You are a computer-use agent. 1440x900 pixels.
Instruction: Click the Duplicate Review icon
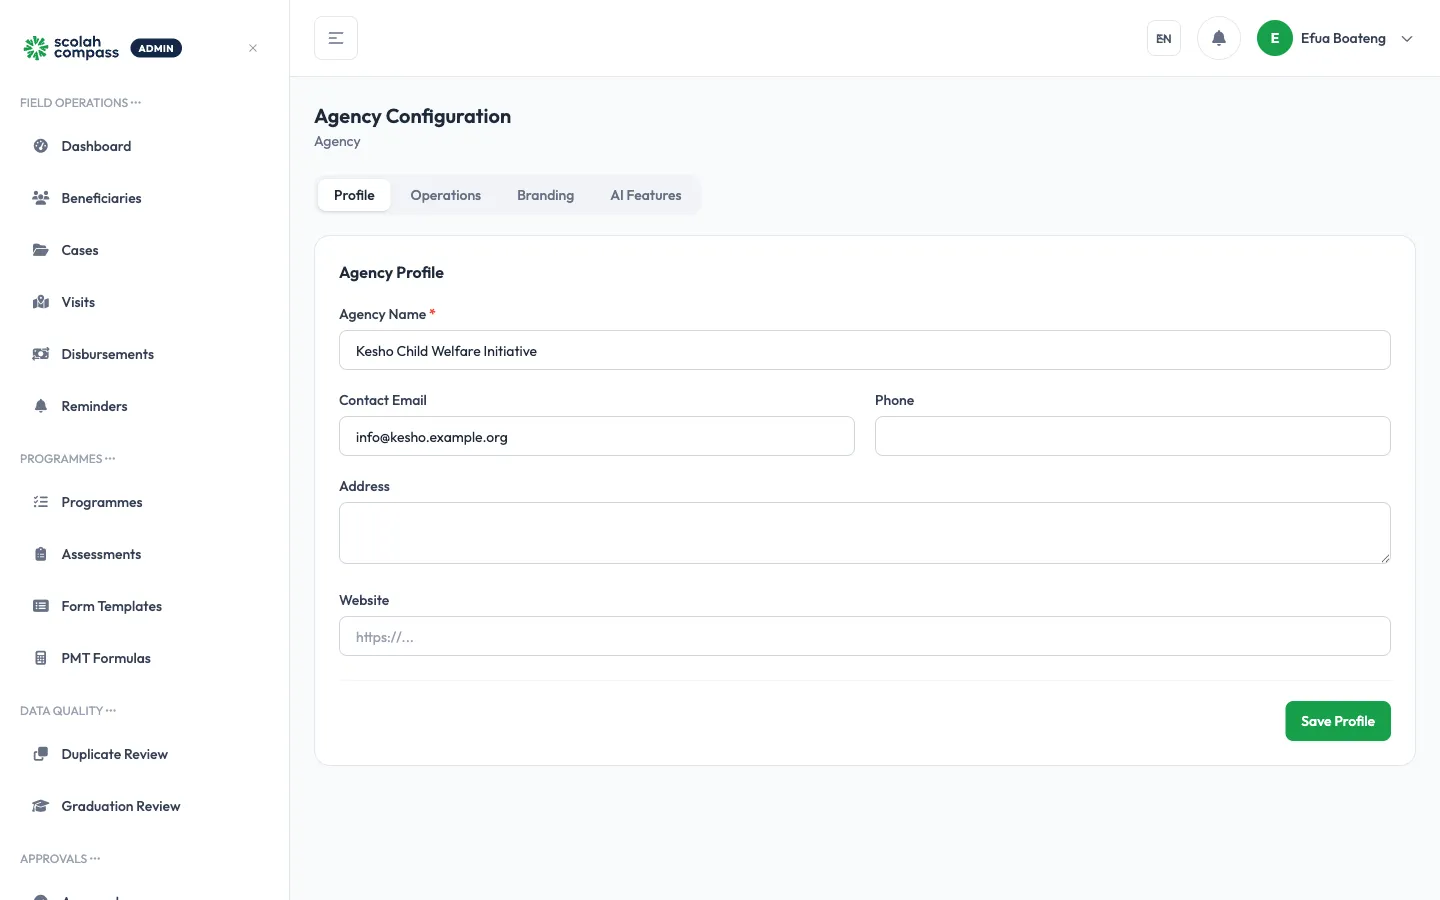[x=41, y=754]
